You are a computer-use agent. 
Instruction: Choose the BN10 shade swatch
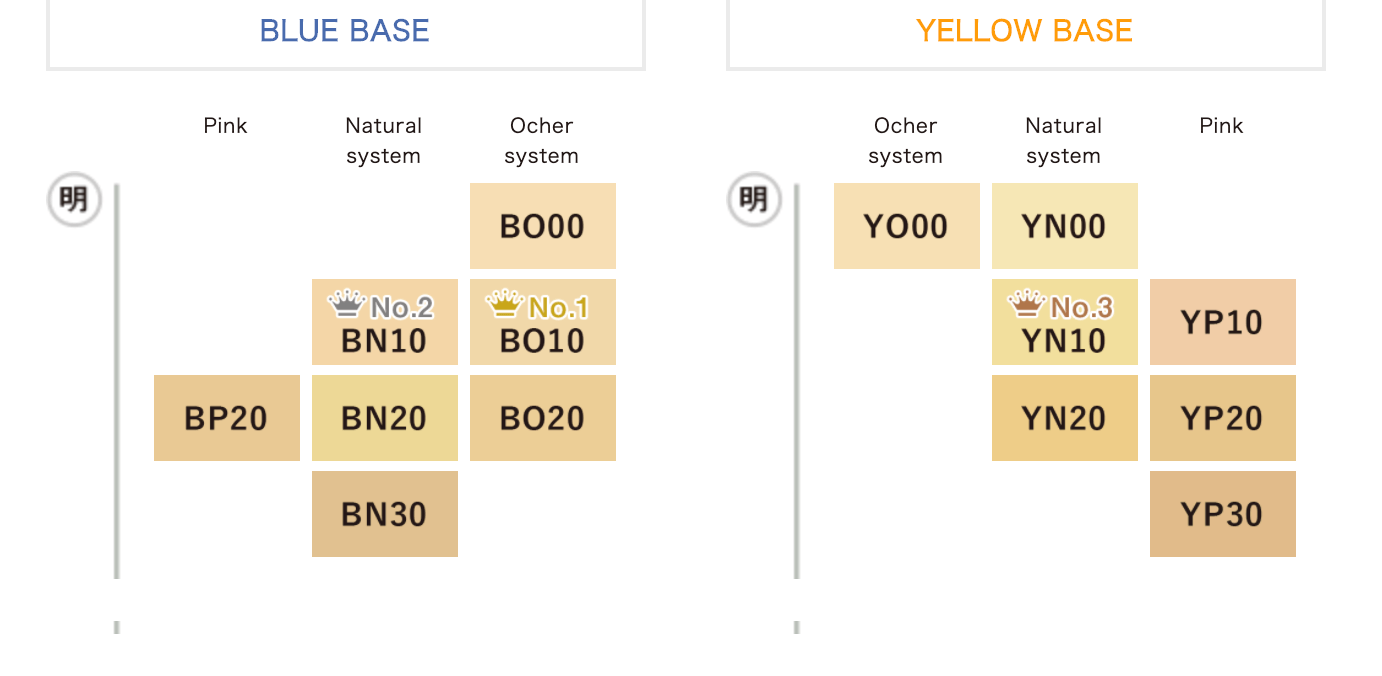384,322
